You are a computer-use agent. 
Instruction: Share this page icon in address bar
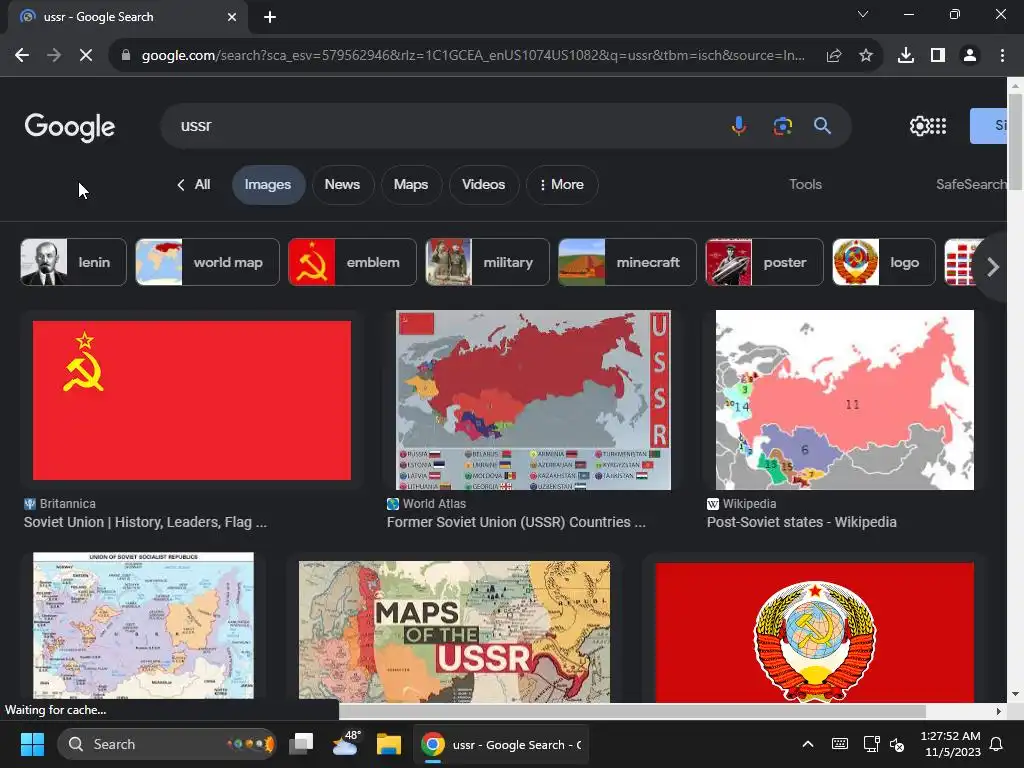[834, 56]
